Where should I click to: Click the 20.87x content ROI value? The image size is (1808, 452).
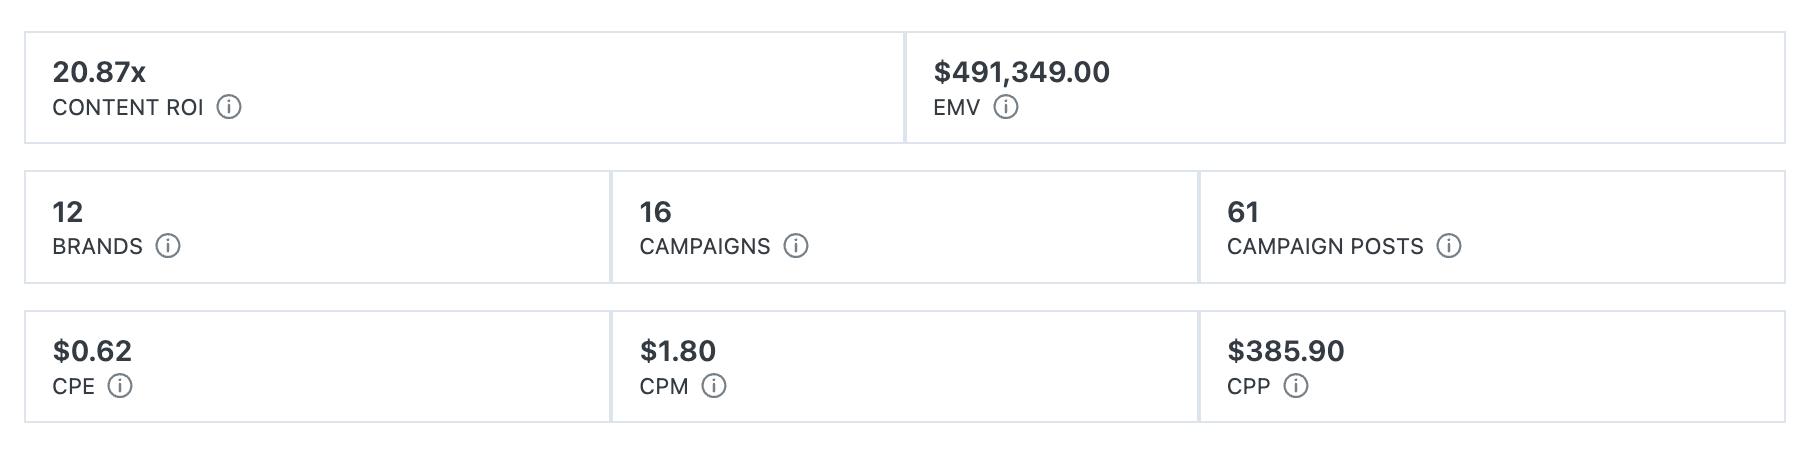tap(99, 72)
